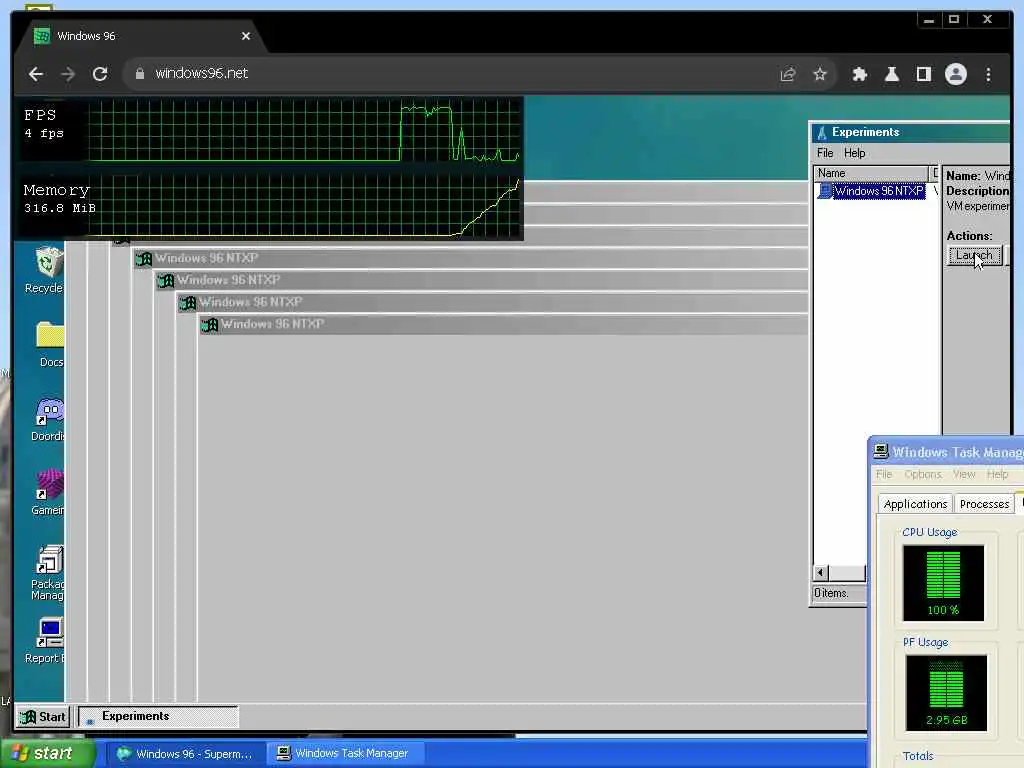Click the XP start button

pos(48,754)
